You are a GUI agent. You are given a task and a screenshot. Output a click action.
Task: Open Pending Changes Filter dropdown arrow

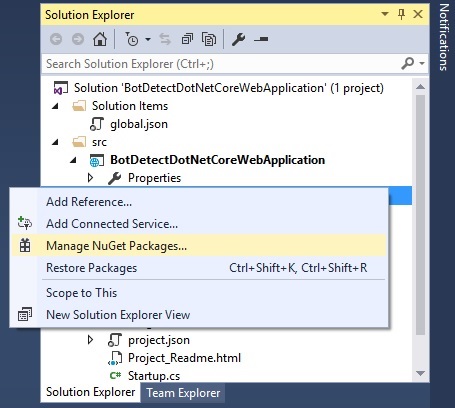[x=148, y=39]
